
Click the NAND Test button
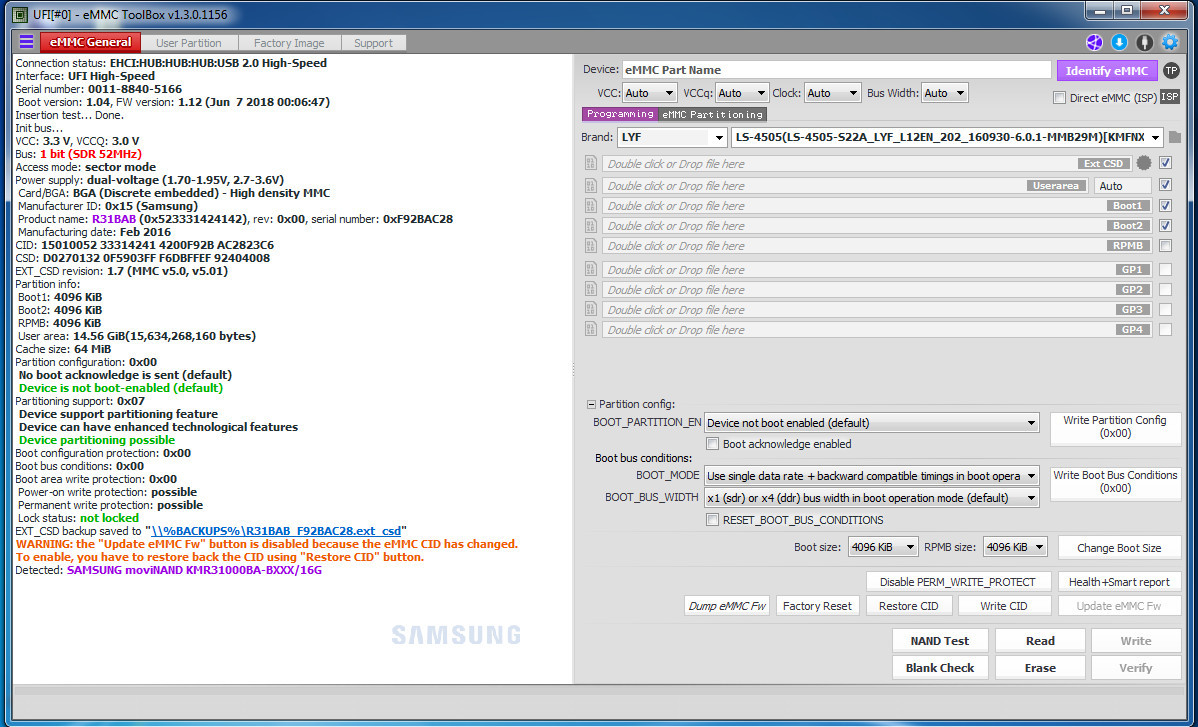tap(939, 641)
